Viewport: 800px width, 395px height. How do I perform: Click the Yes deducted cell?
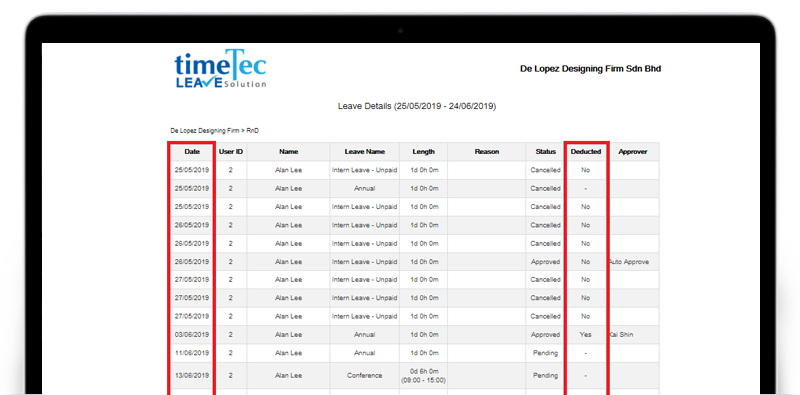[x=586, y=335]
